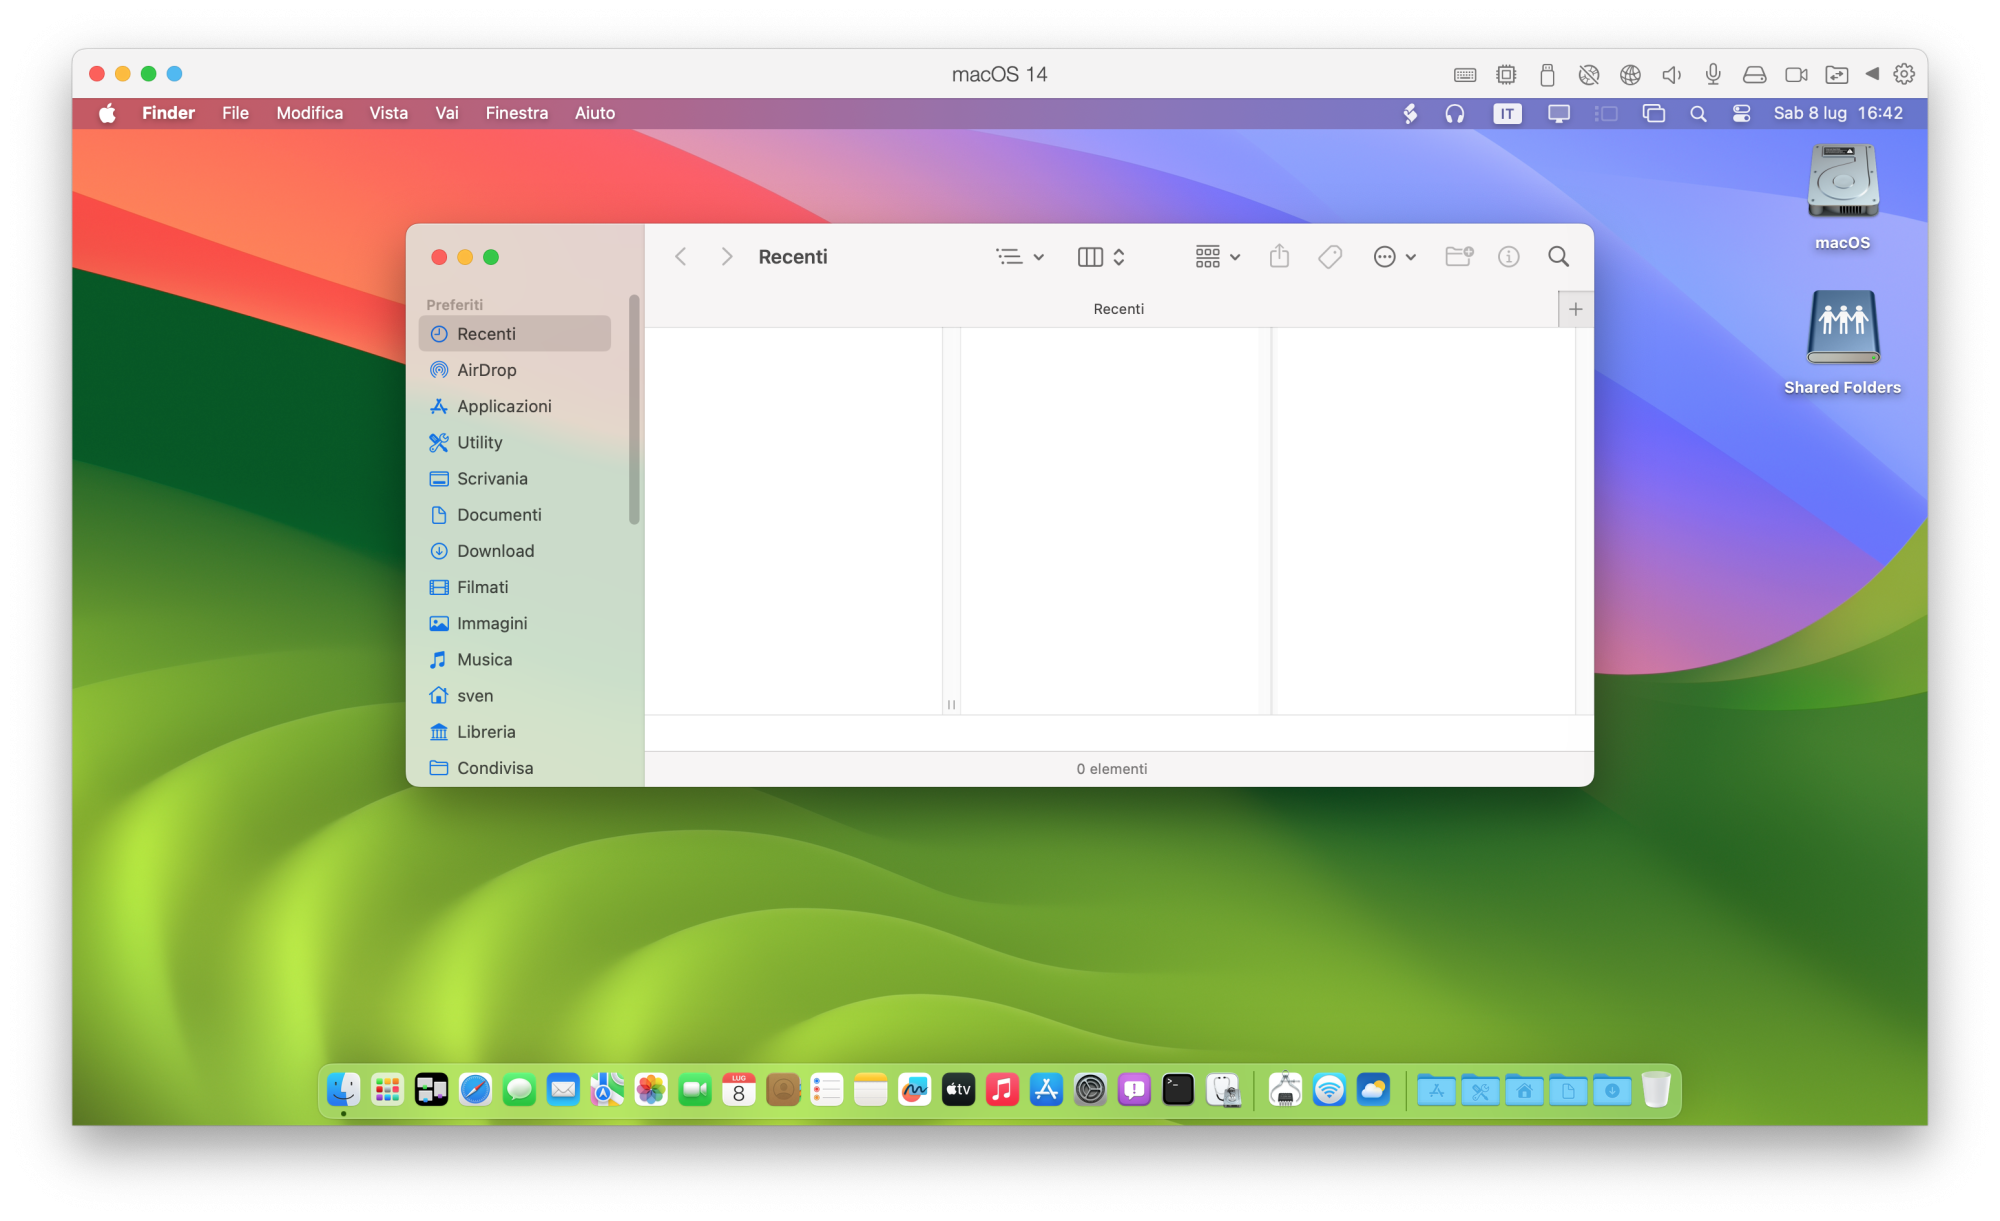Launch Safari from the Dock
Image resolution: width=2000 pixels, height=1221 pixels.
point(475,1090)
